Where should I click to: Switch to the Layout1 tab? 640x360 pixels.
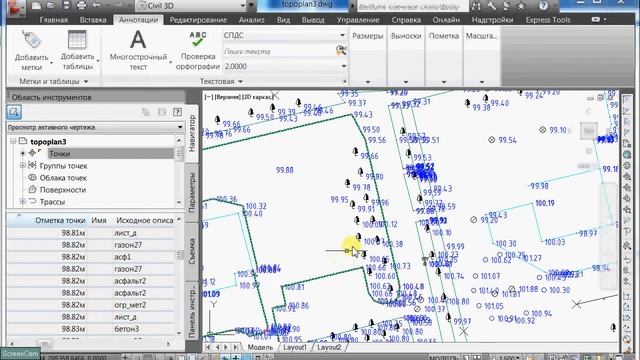click(x=295, y=347)
